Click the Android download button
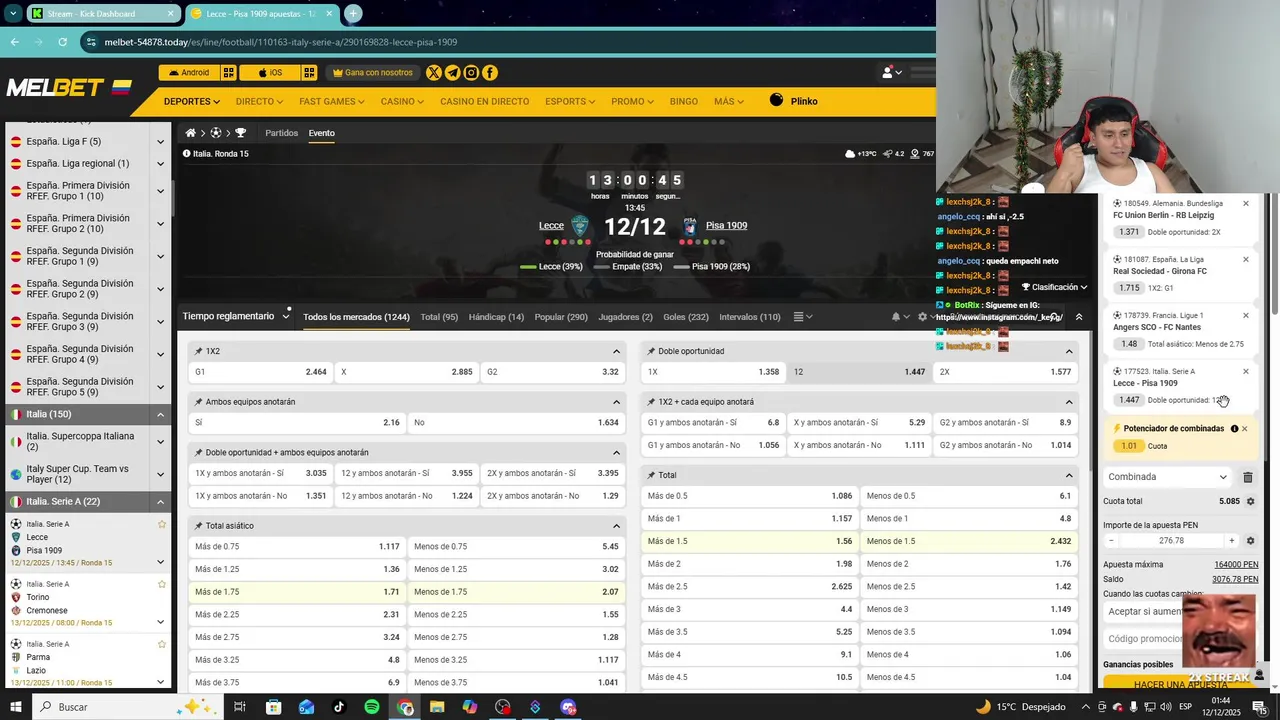This screenshot has width=1280, height=720. tap(188, 73)
